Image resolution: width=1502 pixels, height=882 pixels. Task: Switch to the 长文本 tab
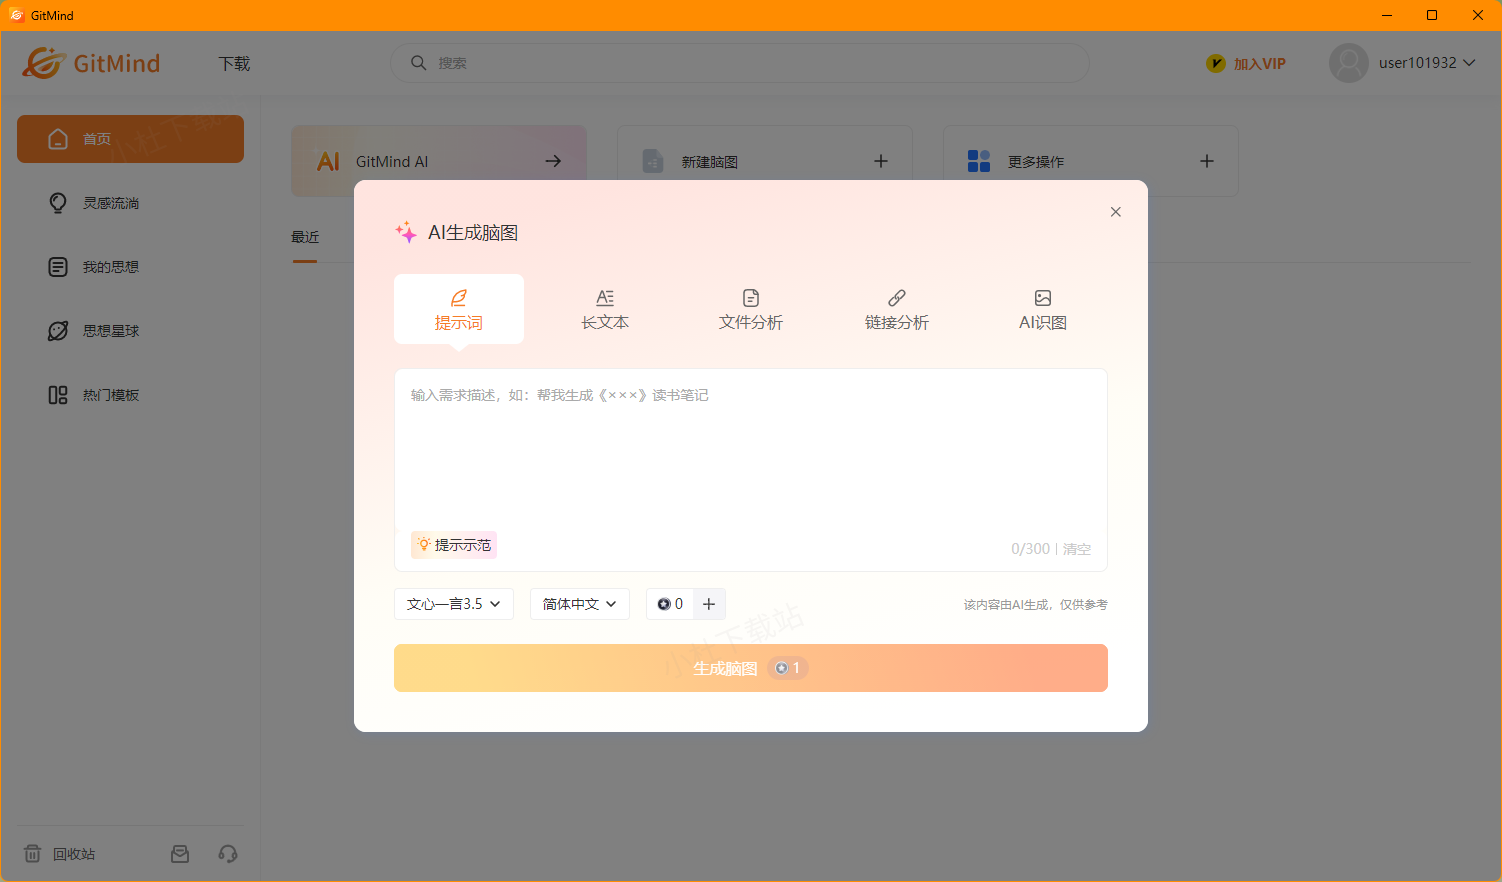pyautogui.click(x=605, y=309)
